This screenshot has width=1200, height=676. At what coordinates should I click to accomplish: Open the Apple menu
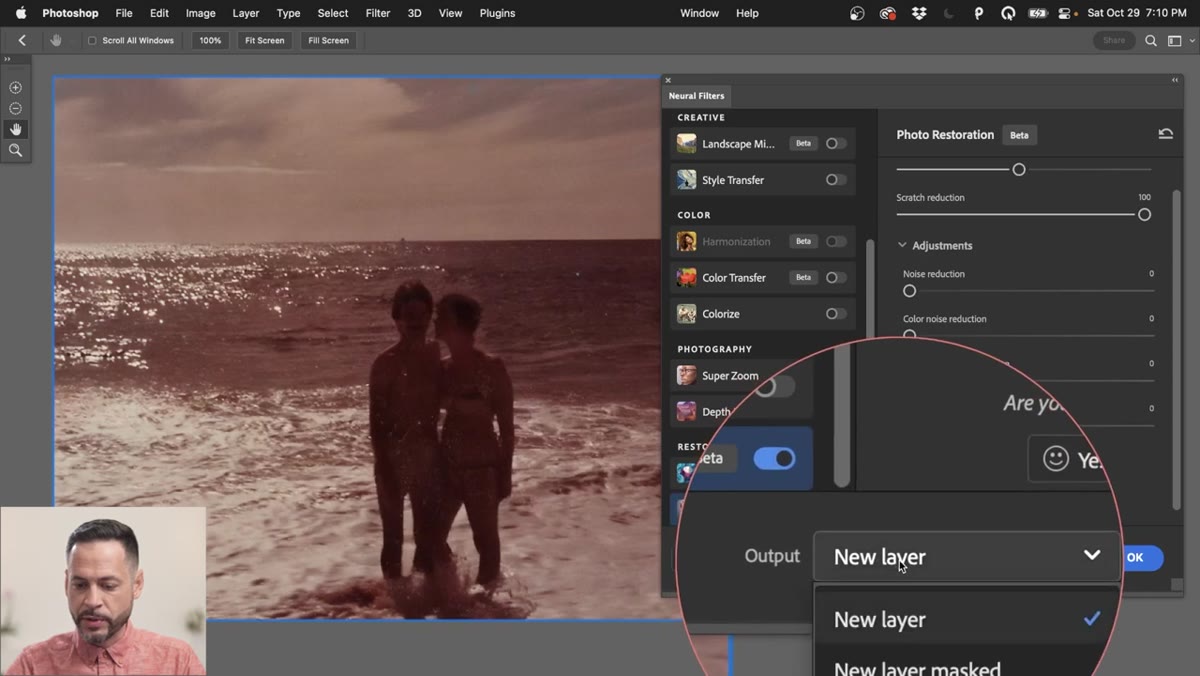20,13
